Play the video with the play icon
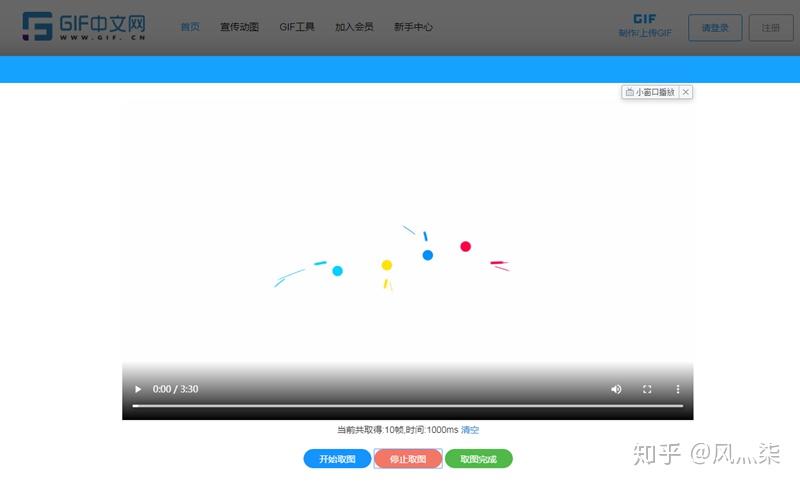The height and width of the screenshot is (486, 800). tap(138, 389)
